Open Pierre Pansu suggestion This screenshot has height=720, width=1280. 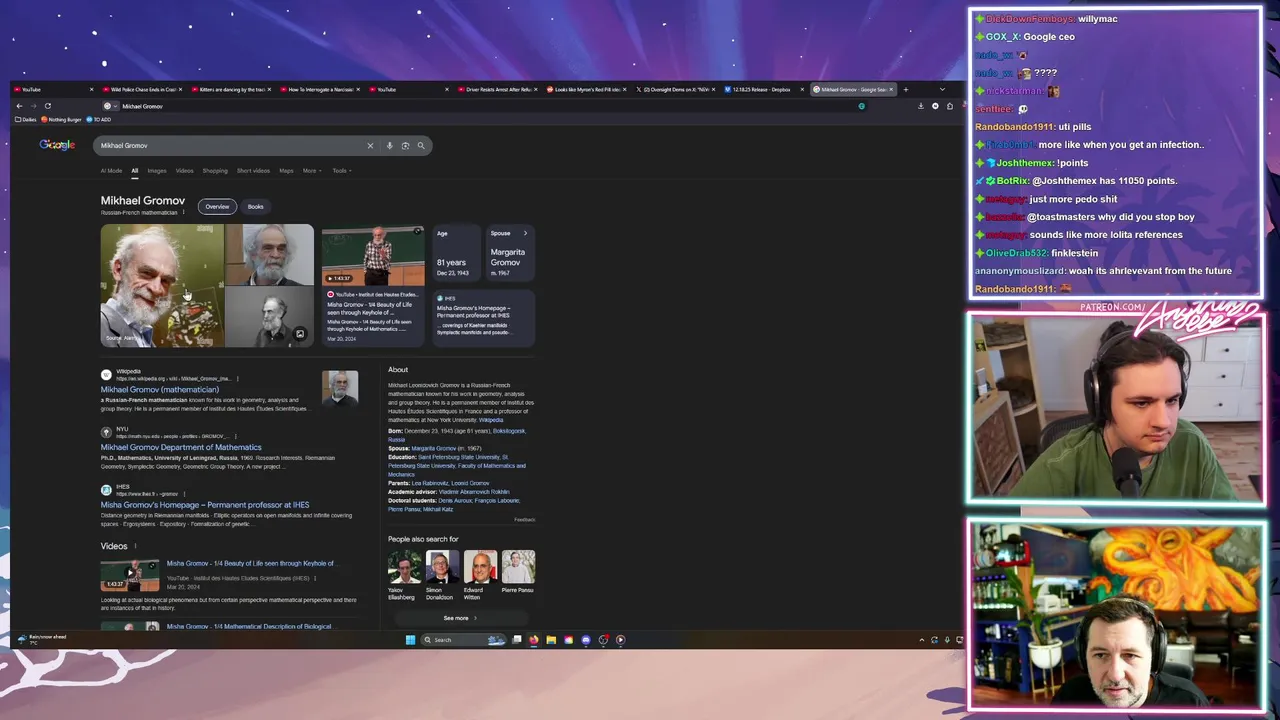(518, 574)
